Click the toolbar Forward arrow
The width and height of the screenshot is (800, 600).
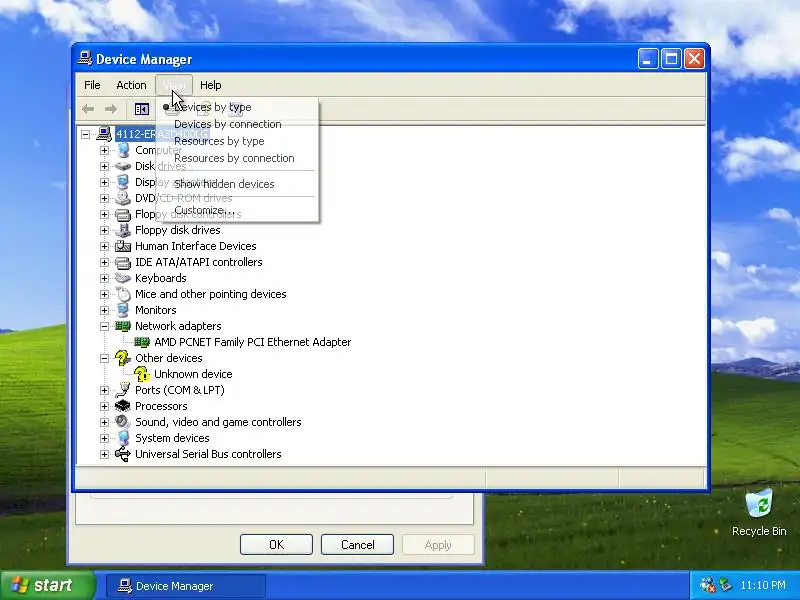point(111,109)
